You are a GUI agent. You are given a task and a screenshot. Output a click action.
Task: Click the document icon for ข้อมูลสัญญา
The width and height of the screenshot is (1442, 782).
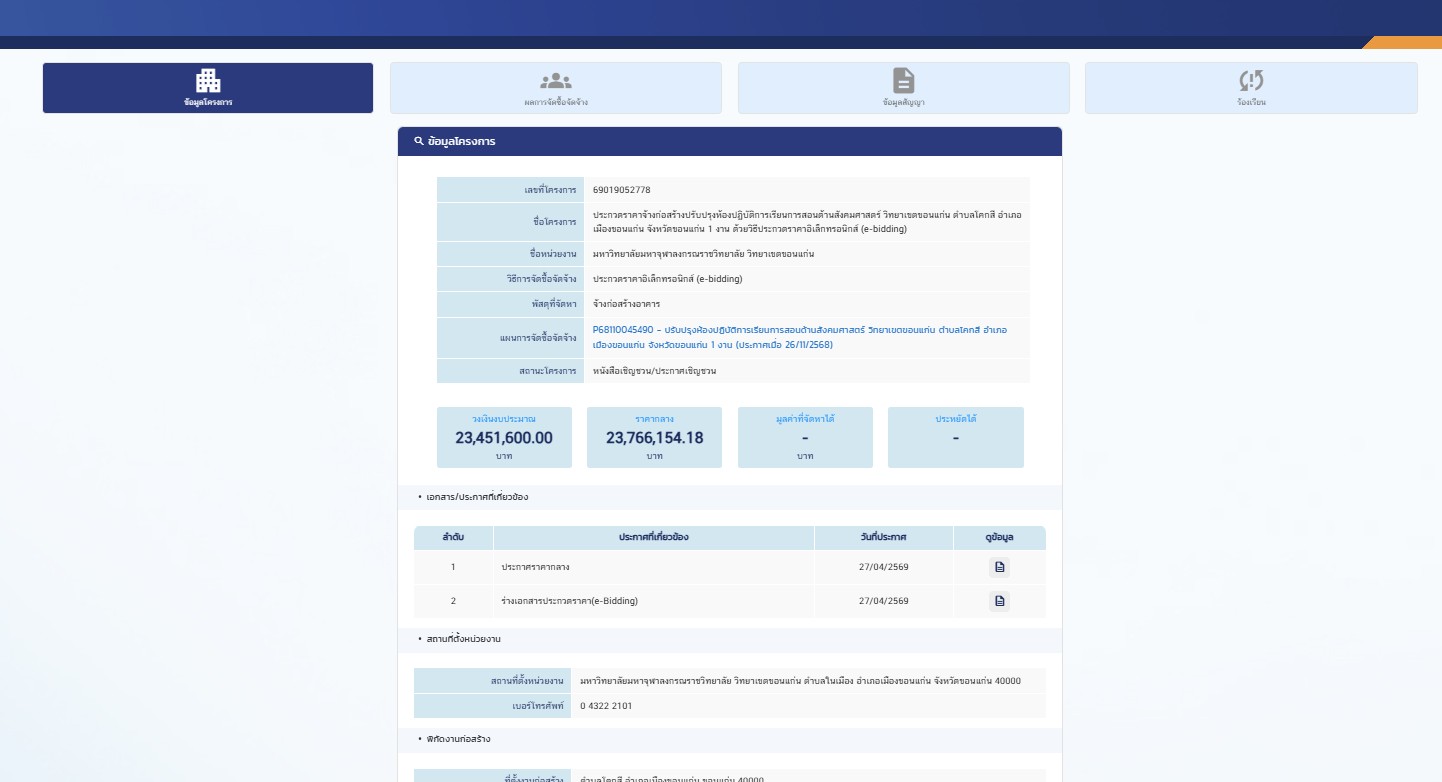[x=903, y=81]
